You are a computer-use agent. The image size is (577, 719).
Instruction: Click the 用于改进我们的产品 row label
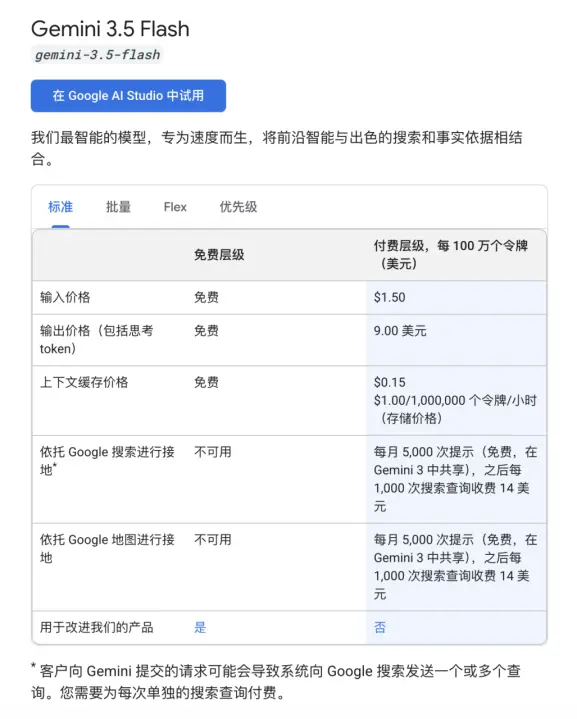96,627
